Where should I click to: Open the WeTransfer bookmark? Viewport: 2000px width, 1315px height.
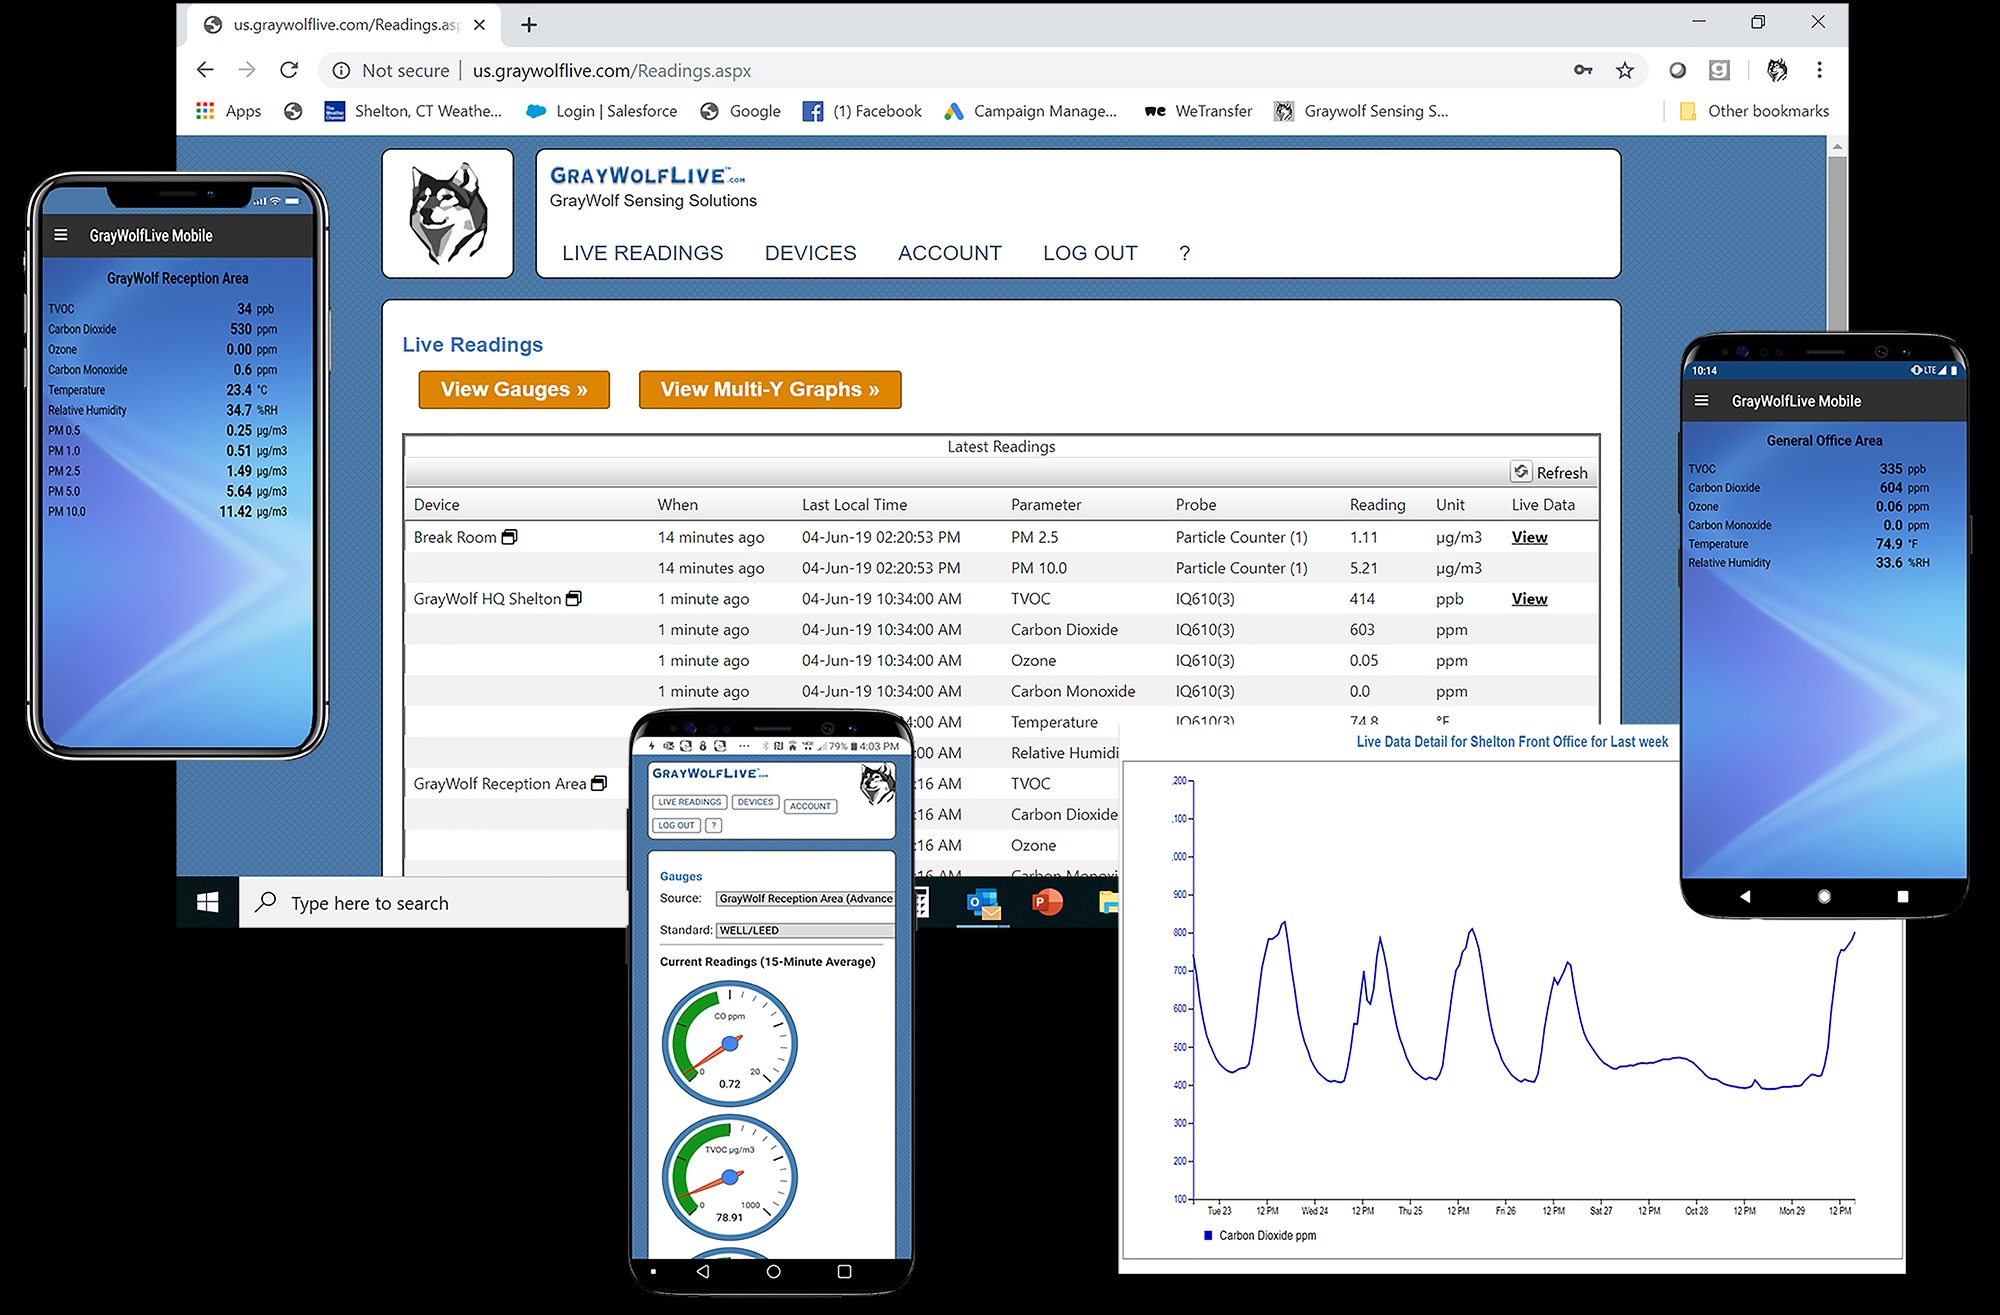(1198, 111)
